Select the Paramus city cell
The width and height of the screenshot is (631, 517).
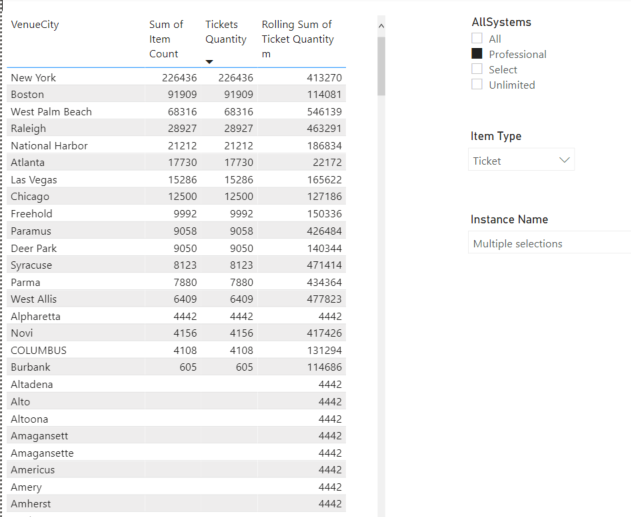[31, 231]
